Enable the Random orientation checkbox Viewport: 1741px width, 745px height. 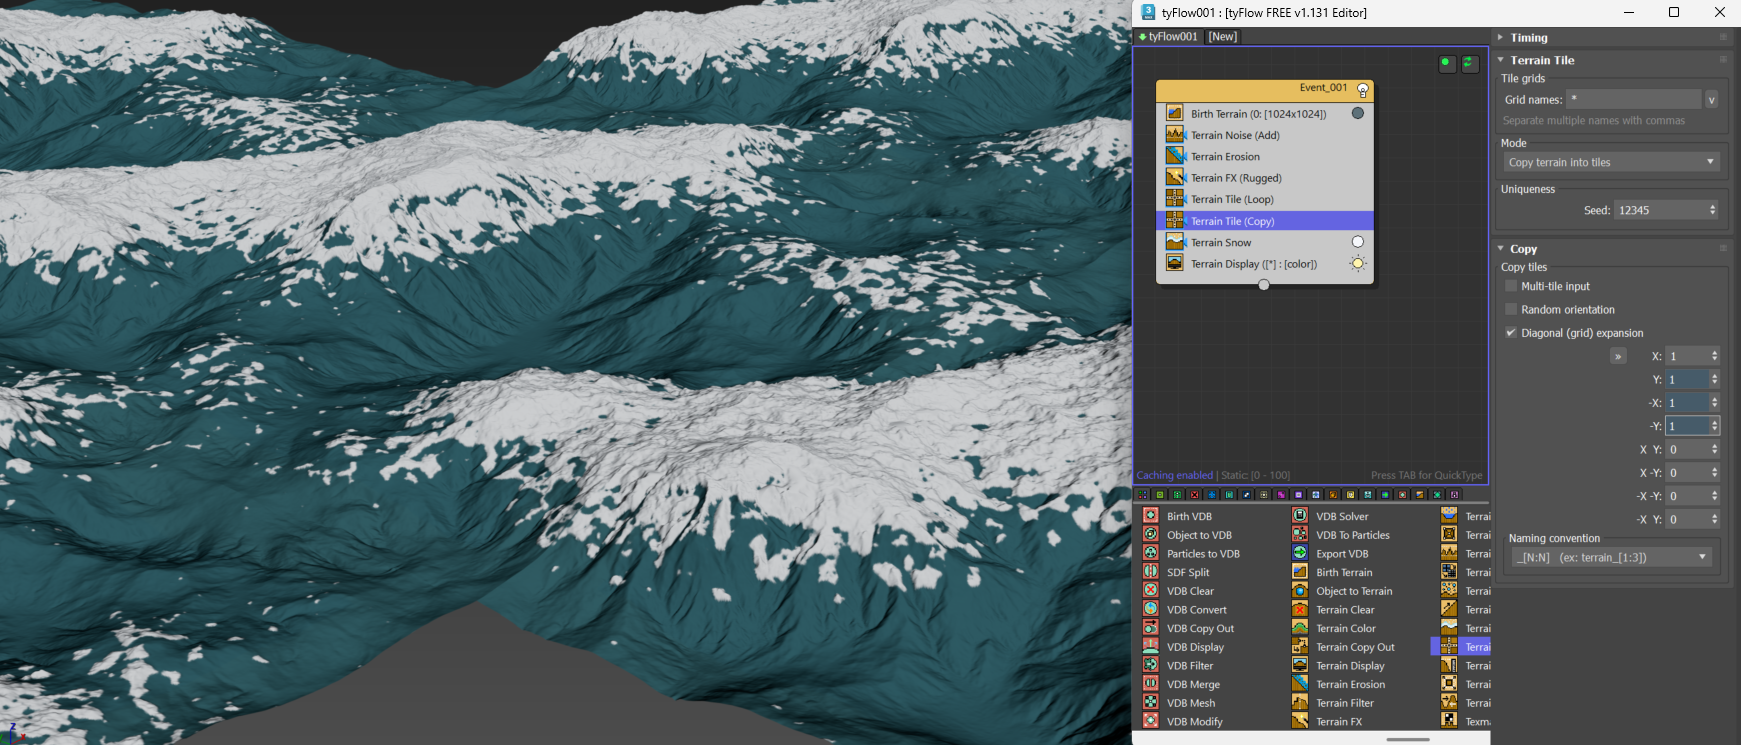click(1511, 310)
